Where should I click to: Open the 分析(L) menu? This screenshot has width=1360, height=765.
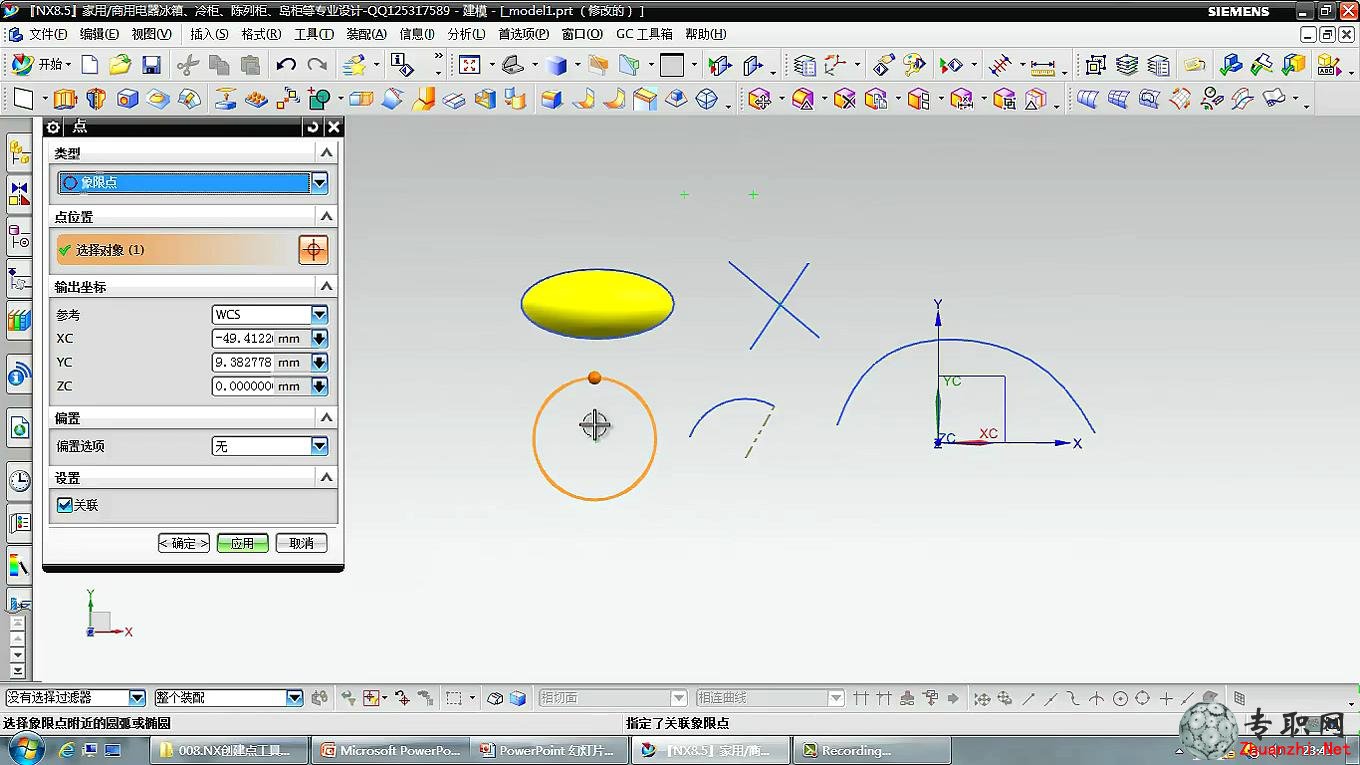click(466, 34)
